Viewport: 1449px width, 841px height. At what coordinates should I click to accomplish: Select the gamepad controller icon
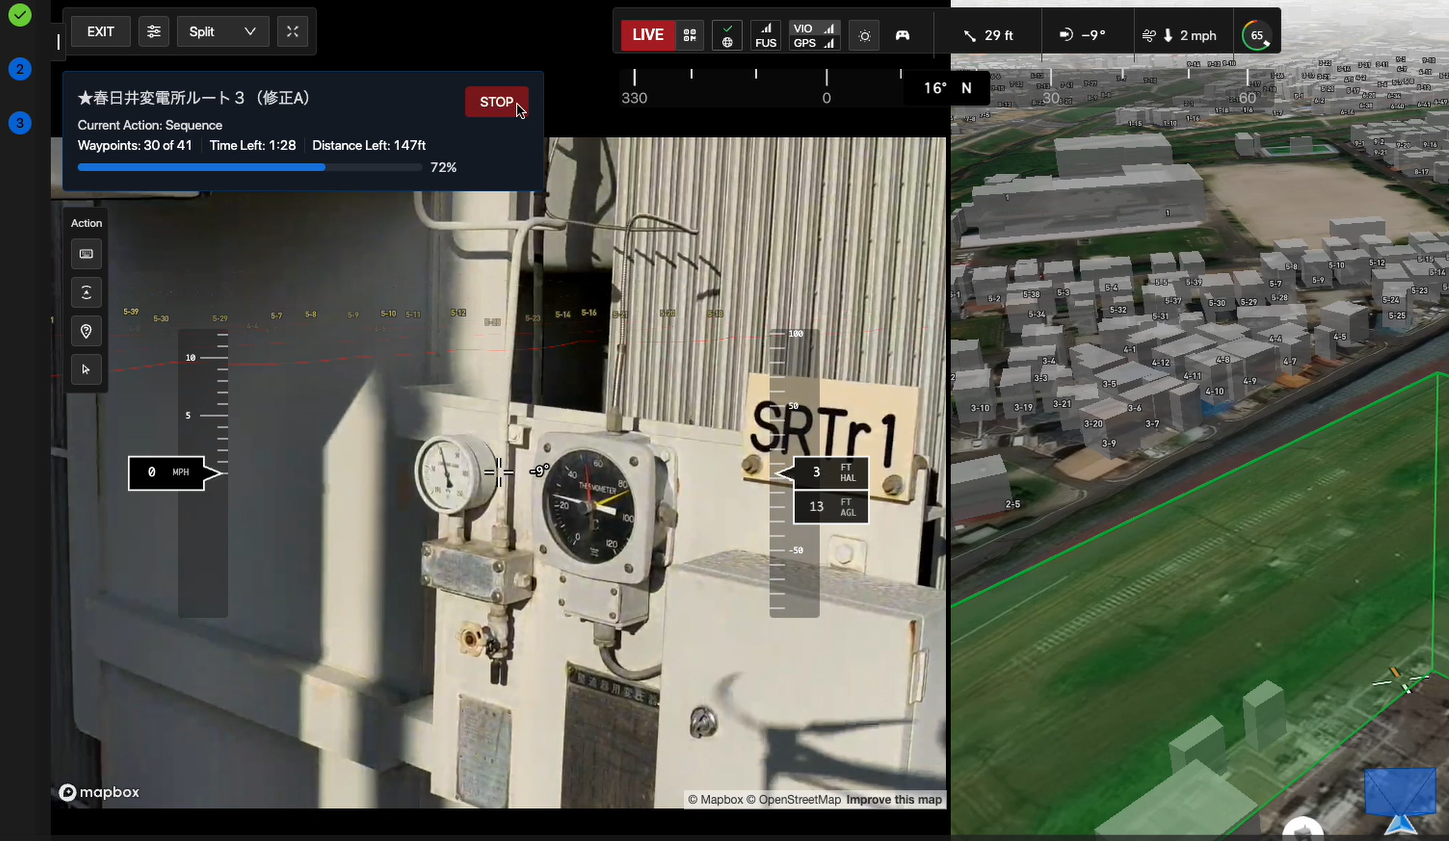tap(902, 35)
